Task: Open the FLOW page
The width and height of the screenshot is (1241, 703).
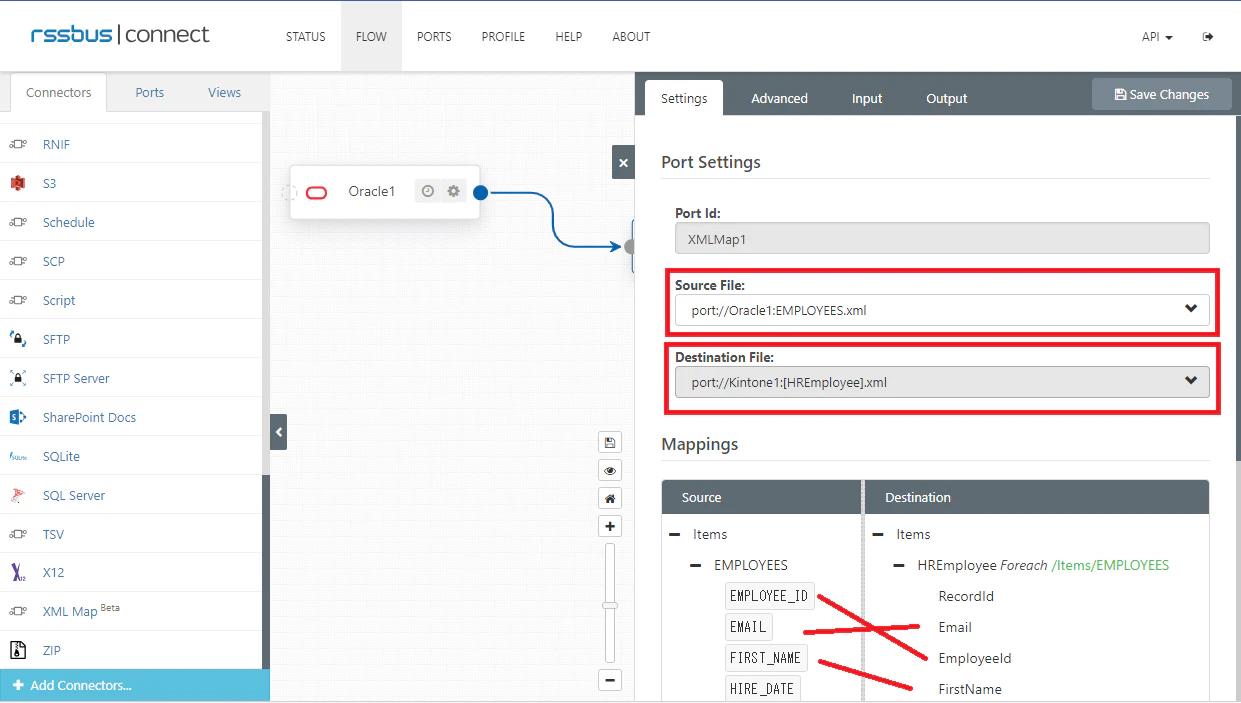Action: pyautogui.click(x=371, y=37)
